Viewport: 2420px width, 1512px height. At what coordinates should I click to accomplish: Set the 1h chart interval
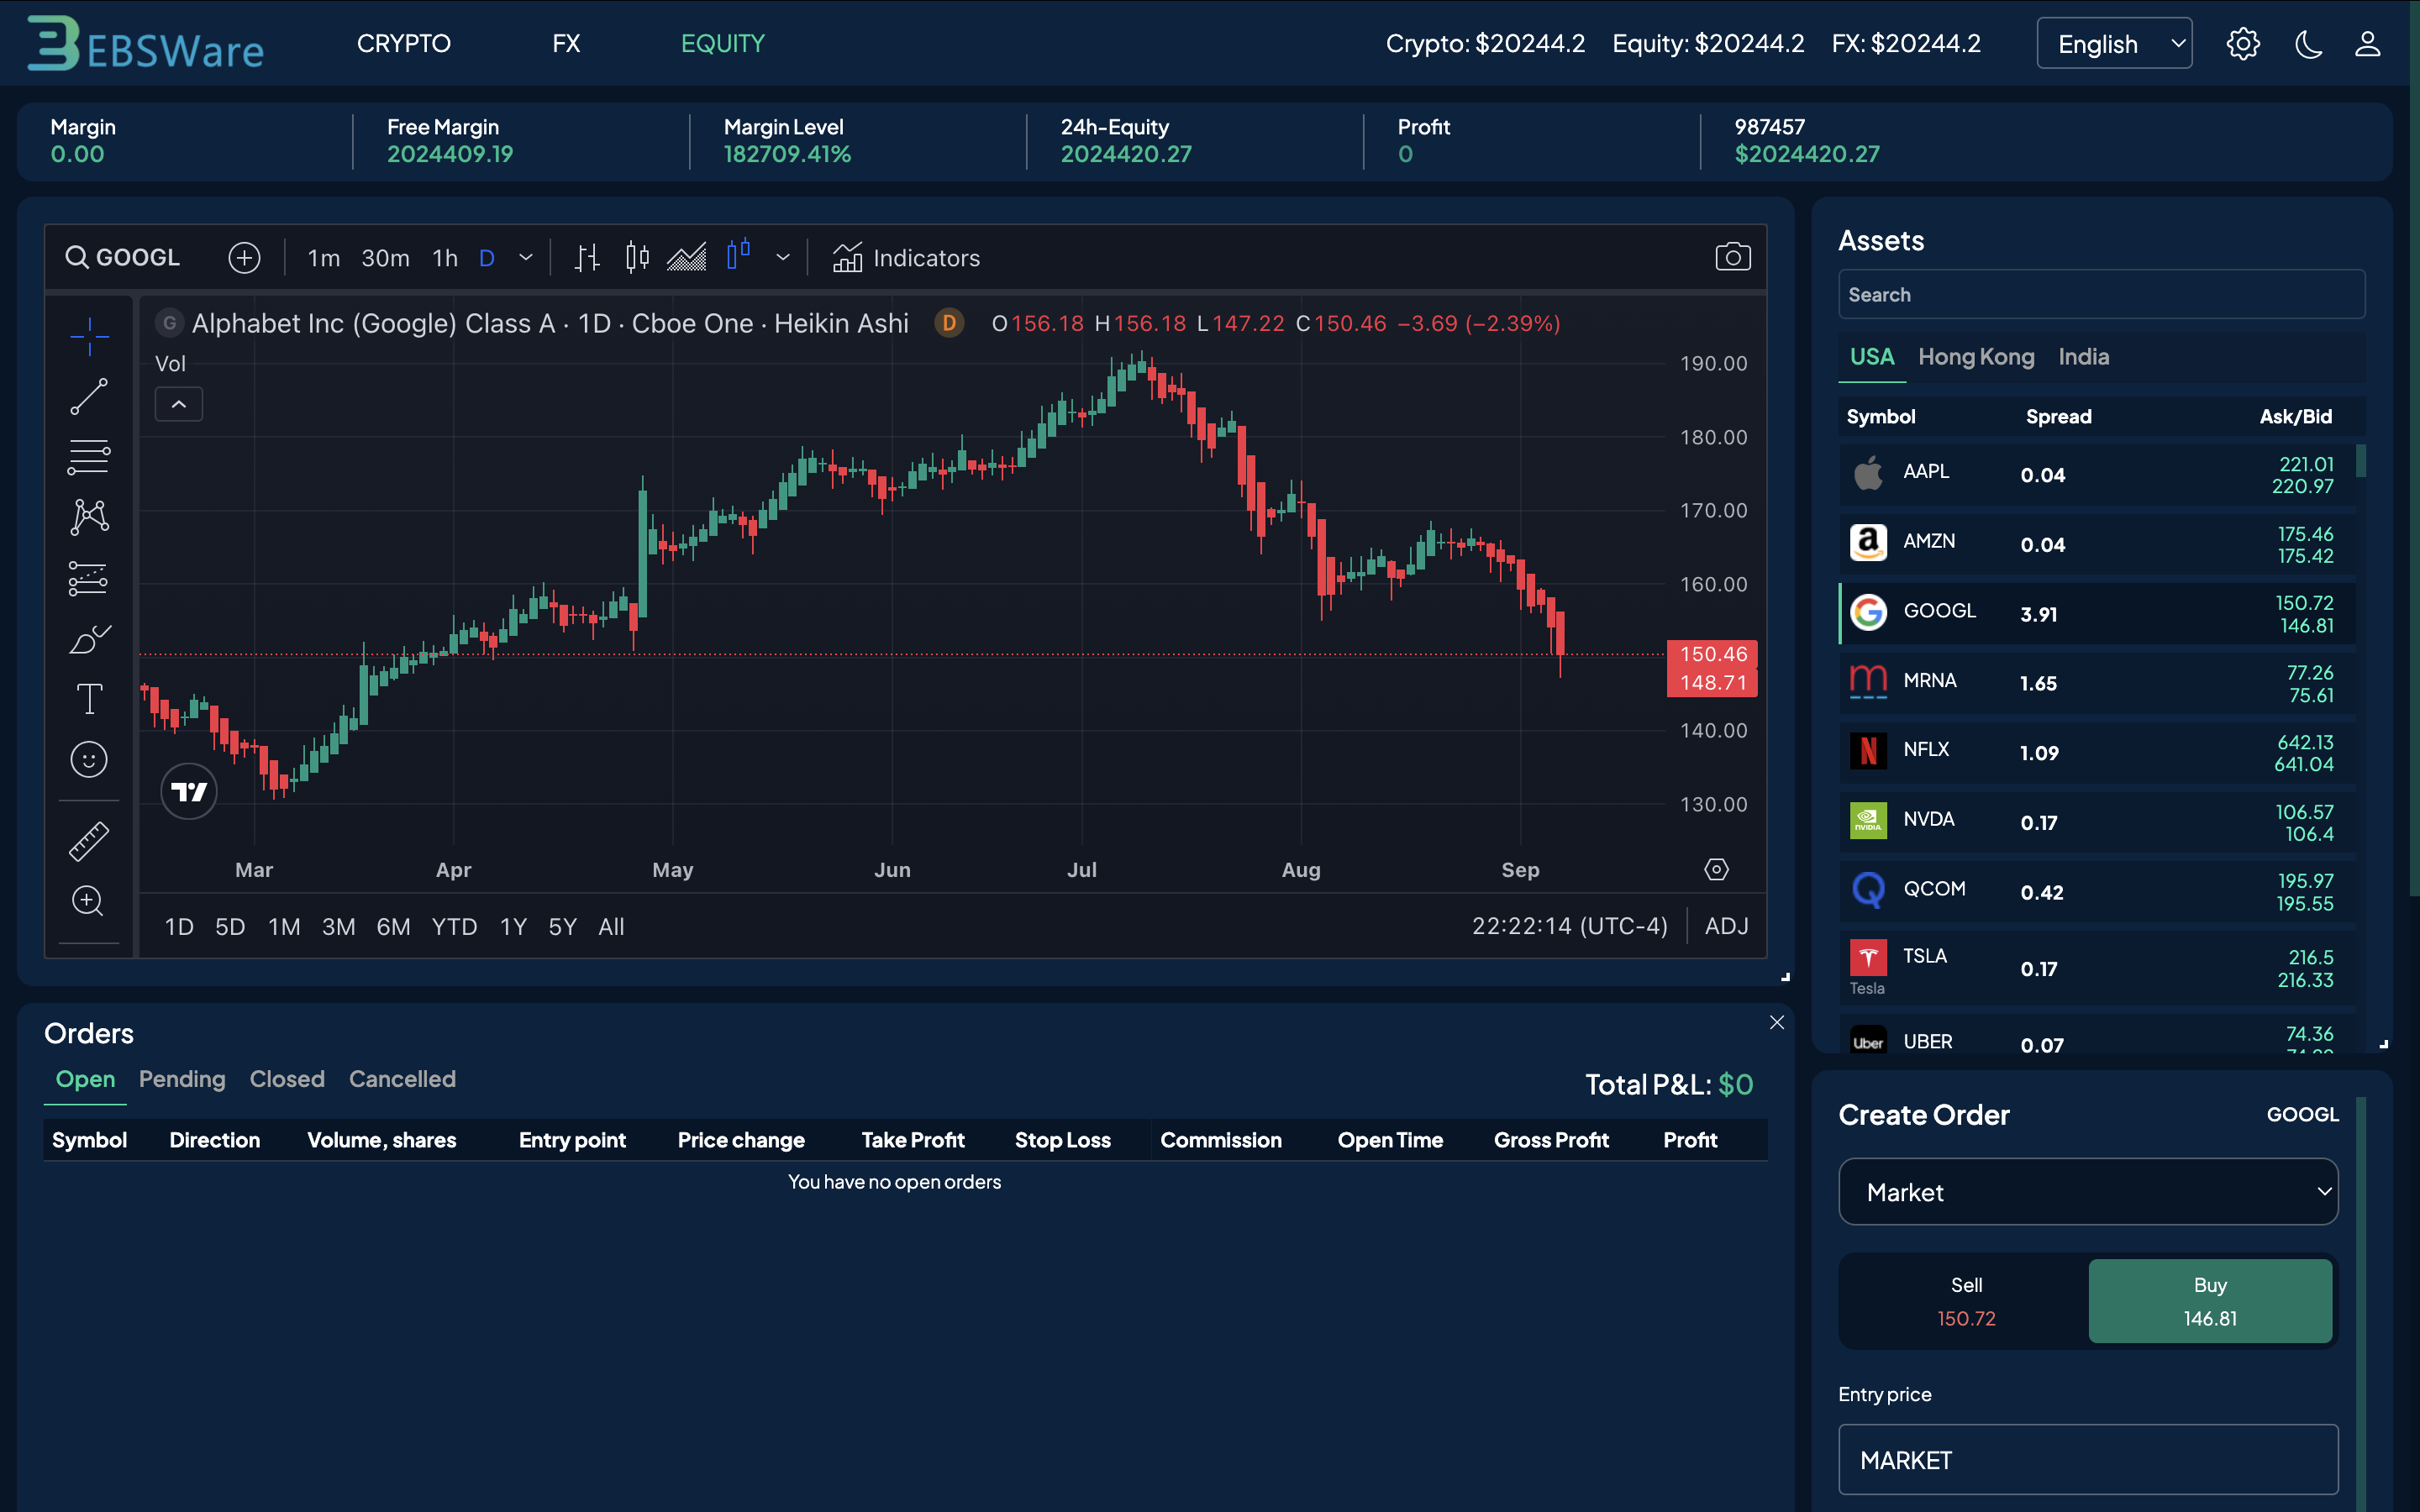[x=445, y=258]
